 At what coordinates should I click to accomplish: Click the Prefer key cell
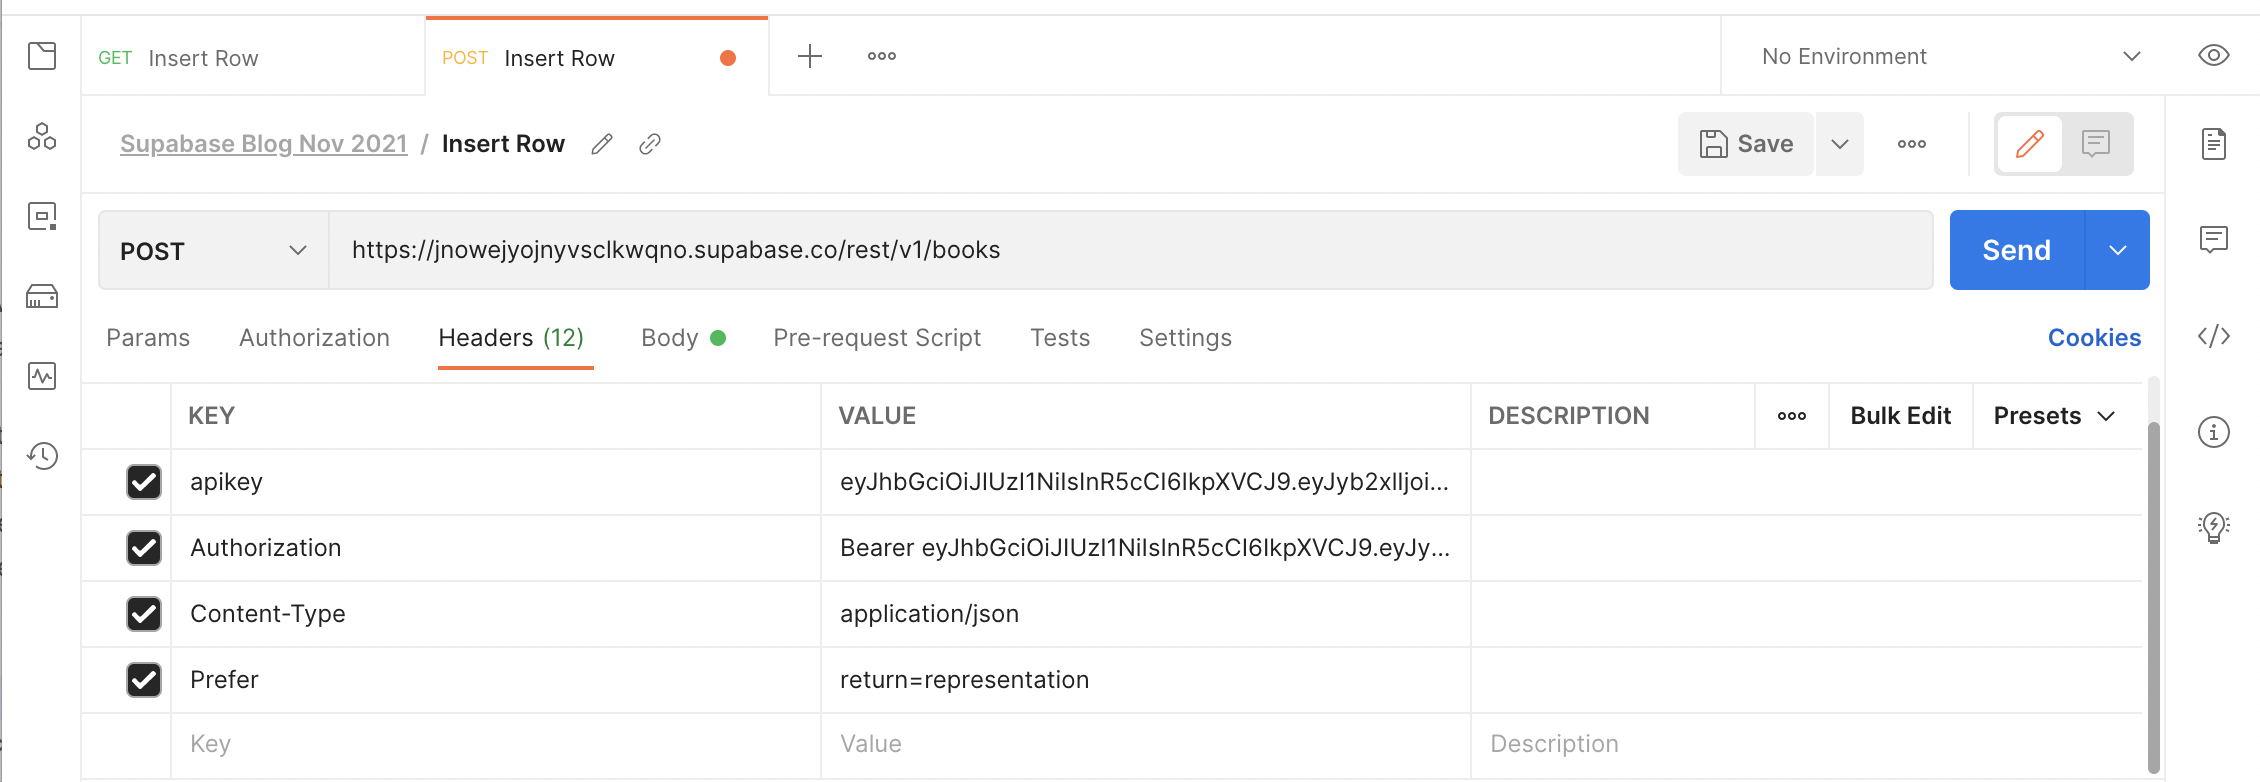coord(496,680)
